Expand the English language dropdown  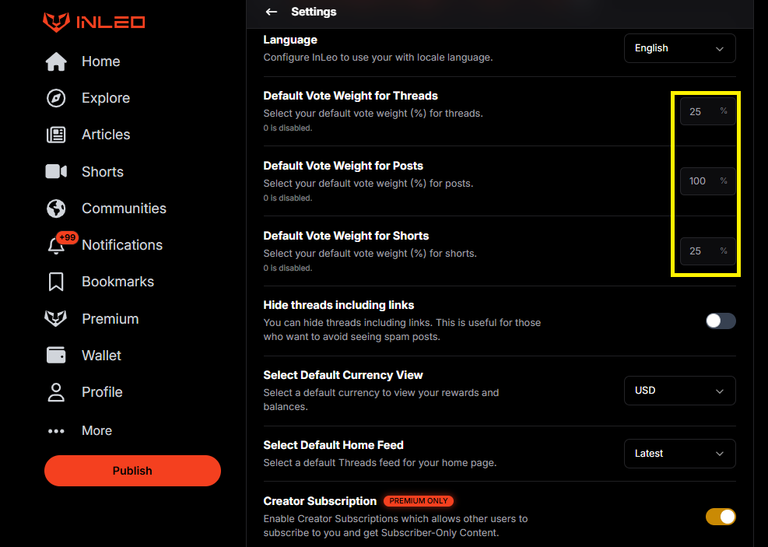(x=679, y=48)
